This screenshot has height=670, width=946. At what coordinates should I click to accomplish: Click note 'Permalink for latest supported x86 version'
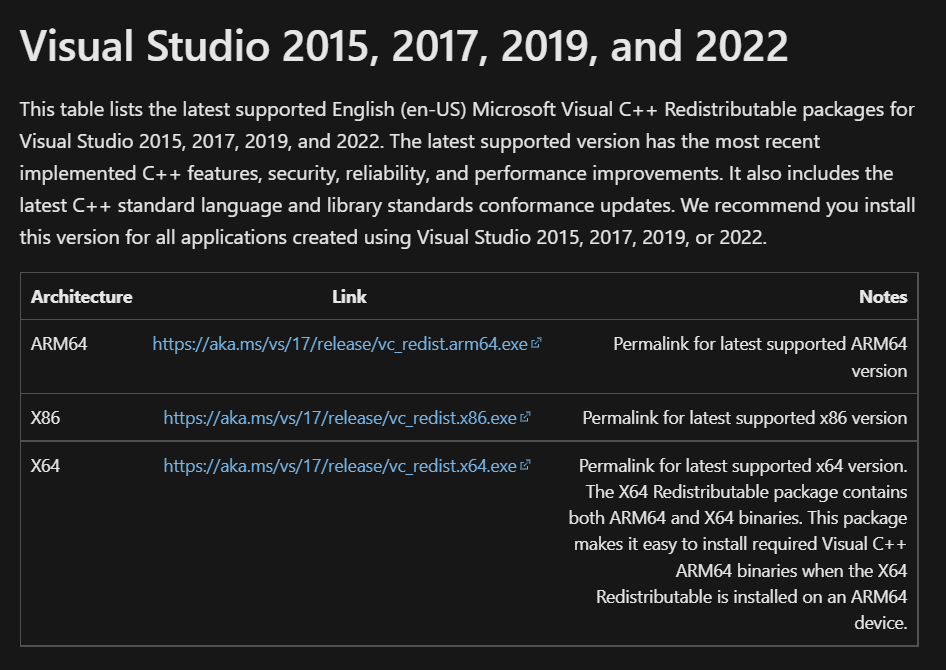point(744,418)
